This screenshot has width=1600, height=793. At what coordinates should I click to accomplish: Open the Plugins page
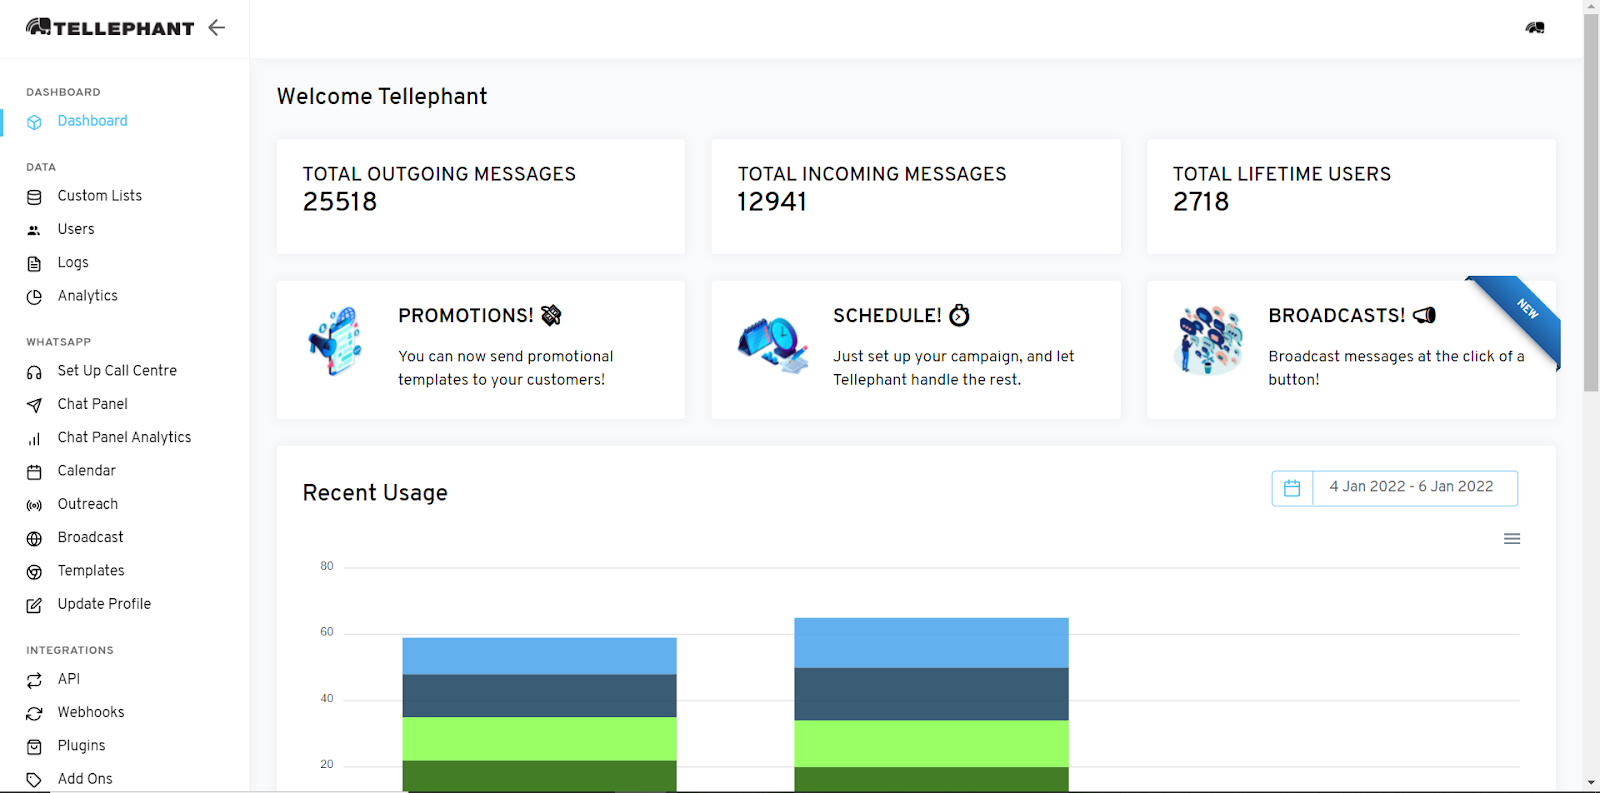point(81,746)
